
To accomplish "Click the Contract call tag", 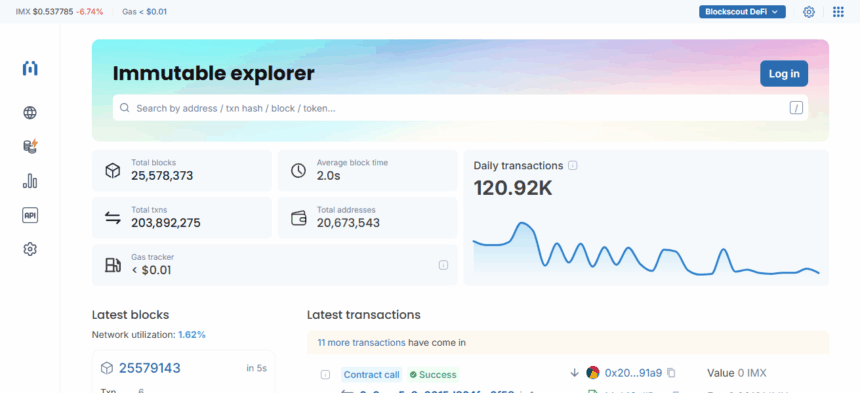I will click(371, 375).
